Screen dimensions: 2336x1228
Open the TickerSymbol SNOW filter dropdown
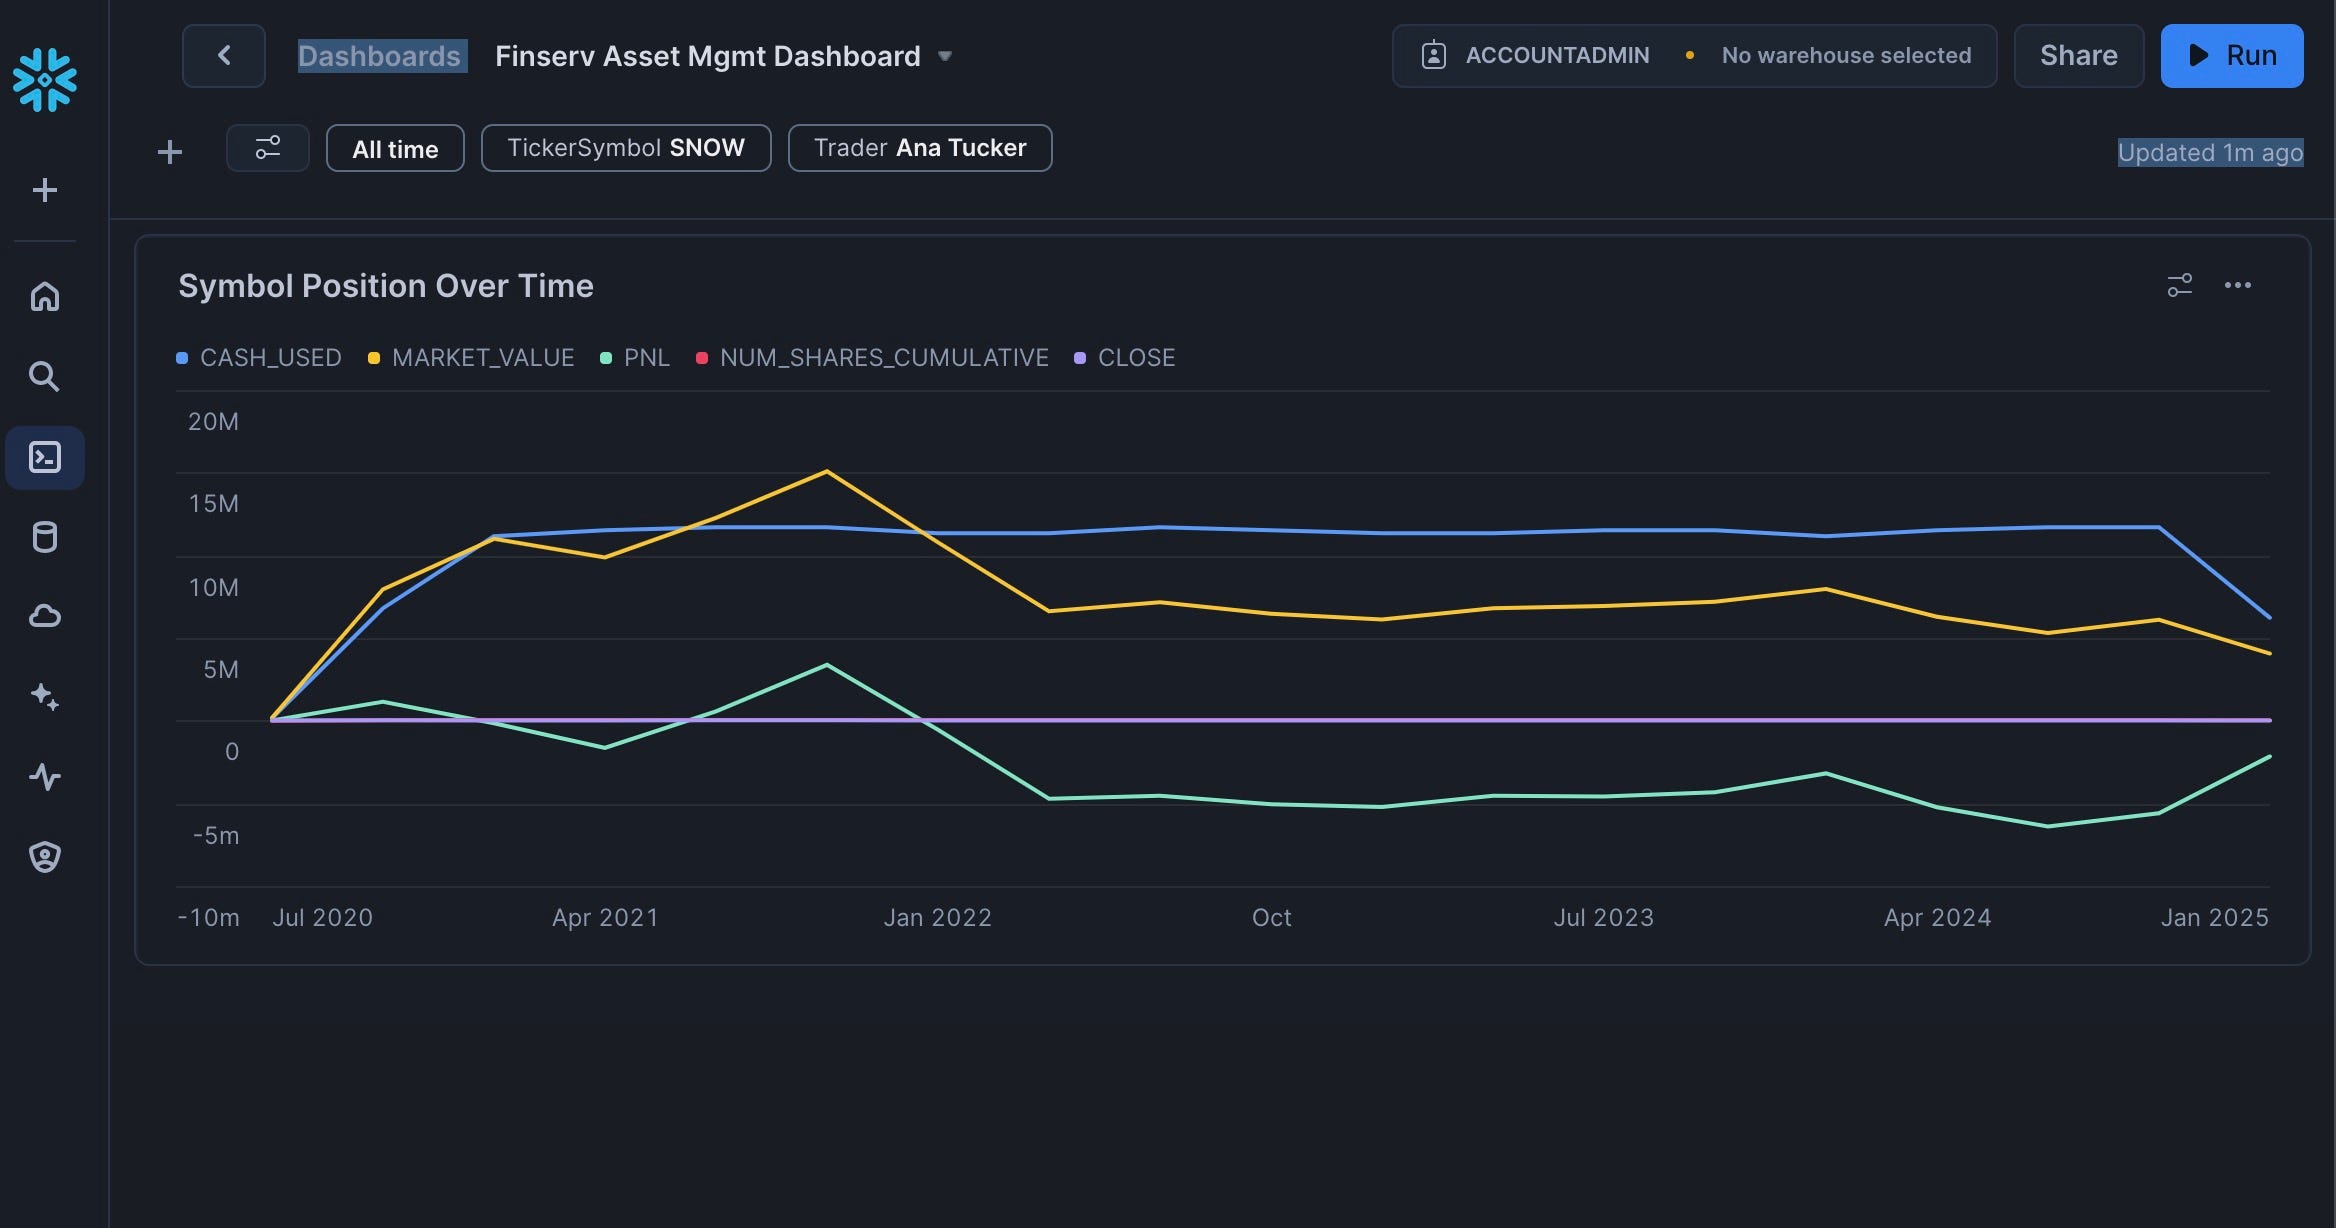click(626, 148)
